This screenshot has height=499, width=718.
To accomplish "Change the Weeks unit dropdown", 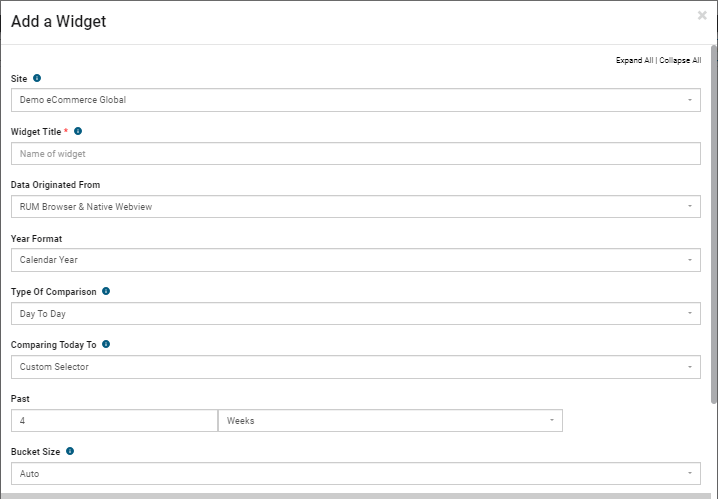I will point(390,421).
